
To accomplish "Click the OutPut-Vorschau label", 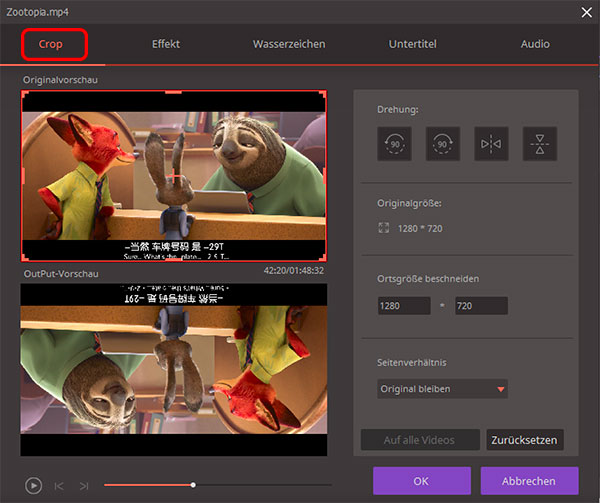I will coord(61,274).
